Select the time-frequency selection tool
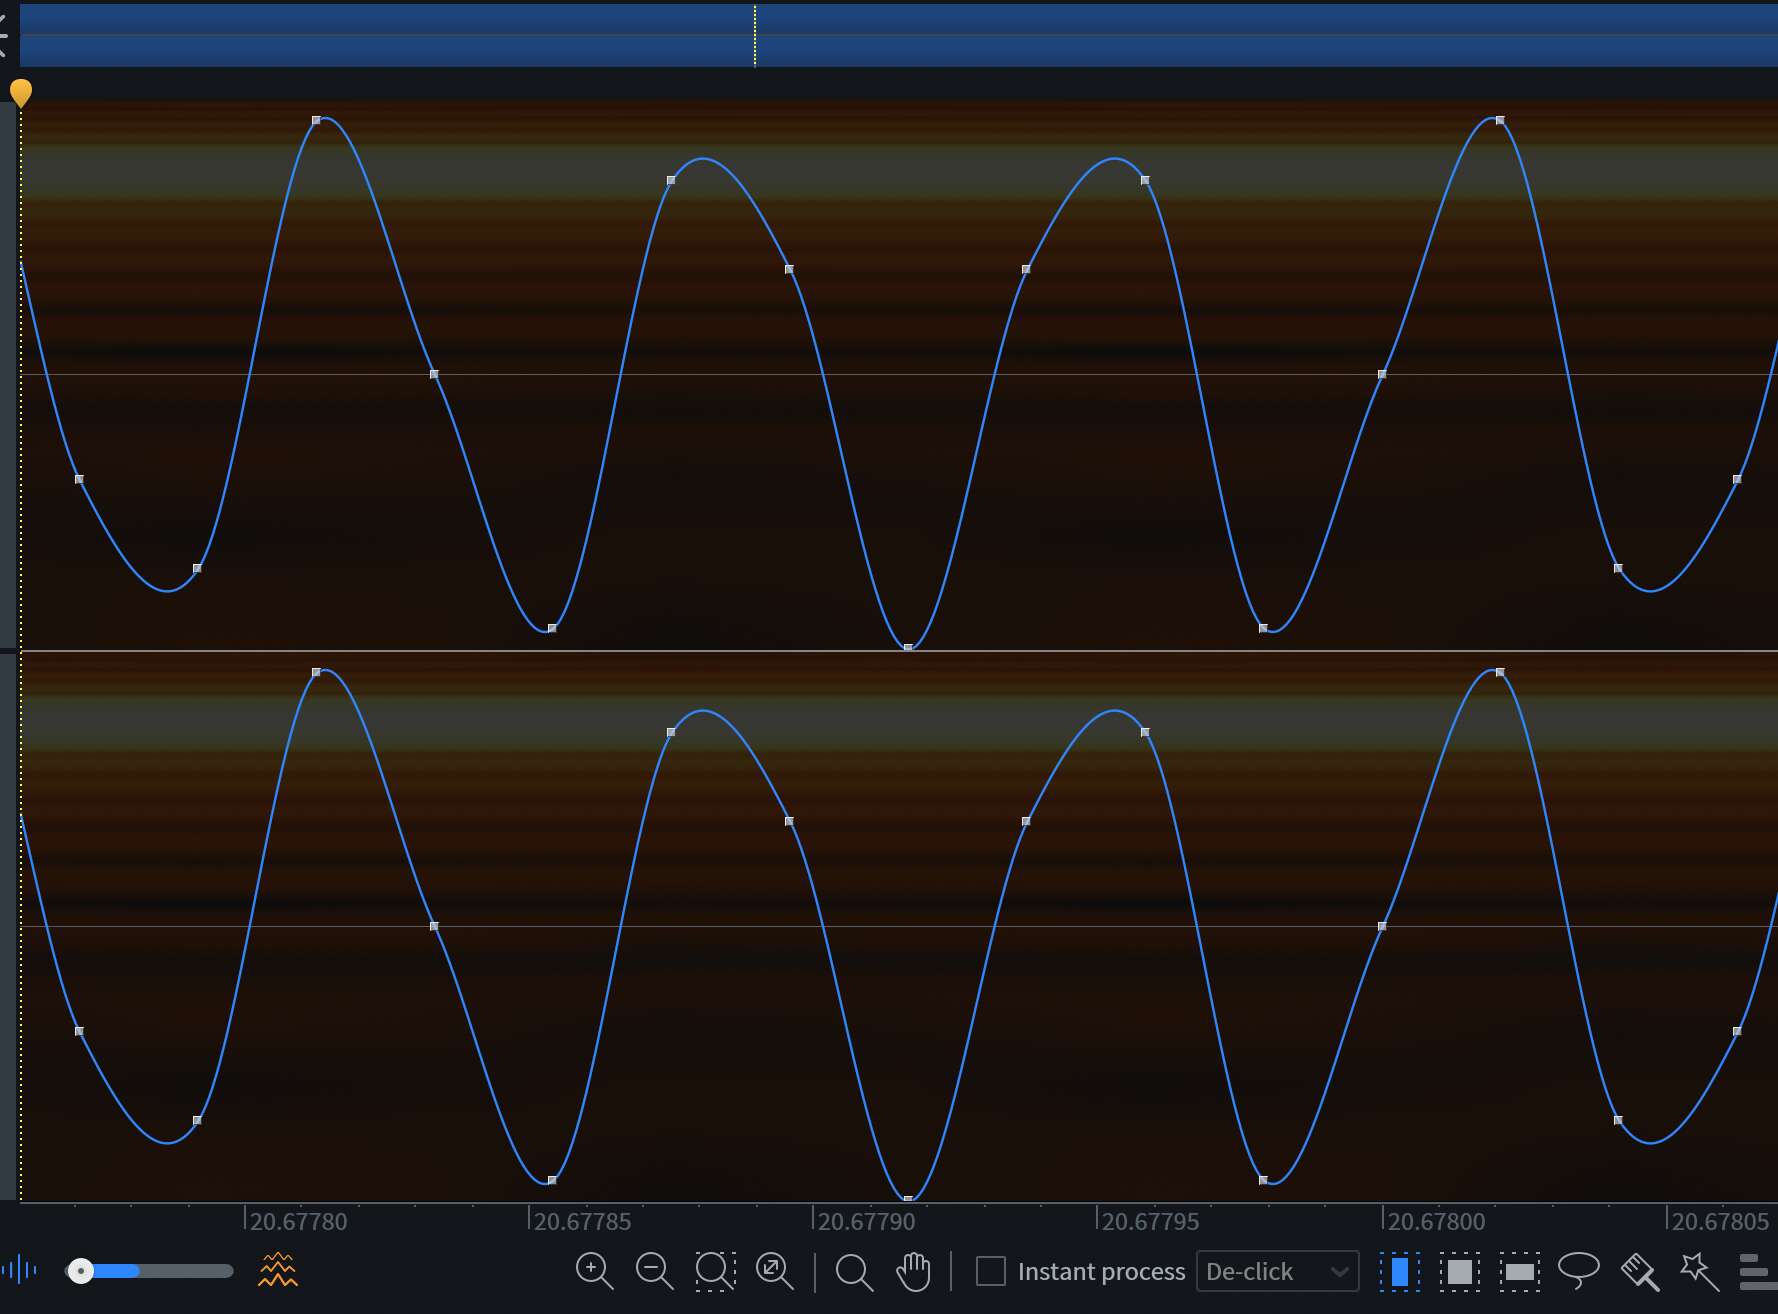1778x1314 pixels. (x=1460, y=1272)
